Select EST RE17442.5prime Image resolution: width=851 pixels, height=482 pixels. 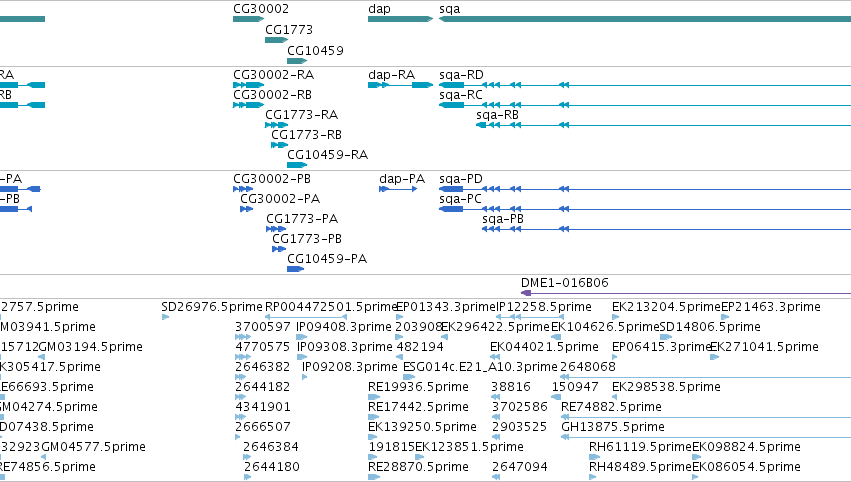coord(374,417)
